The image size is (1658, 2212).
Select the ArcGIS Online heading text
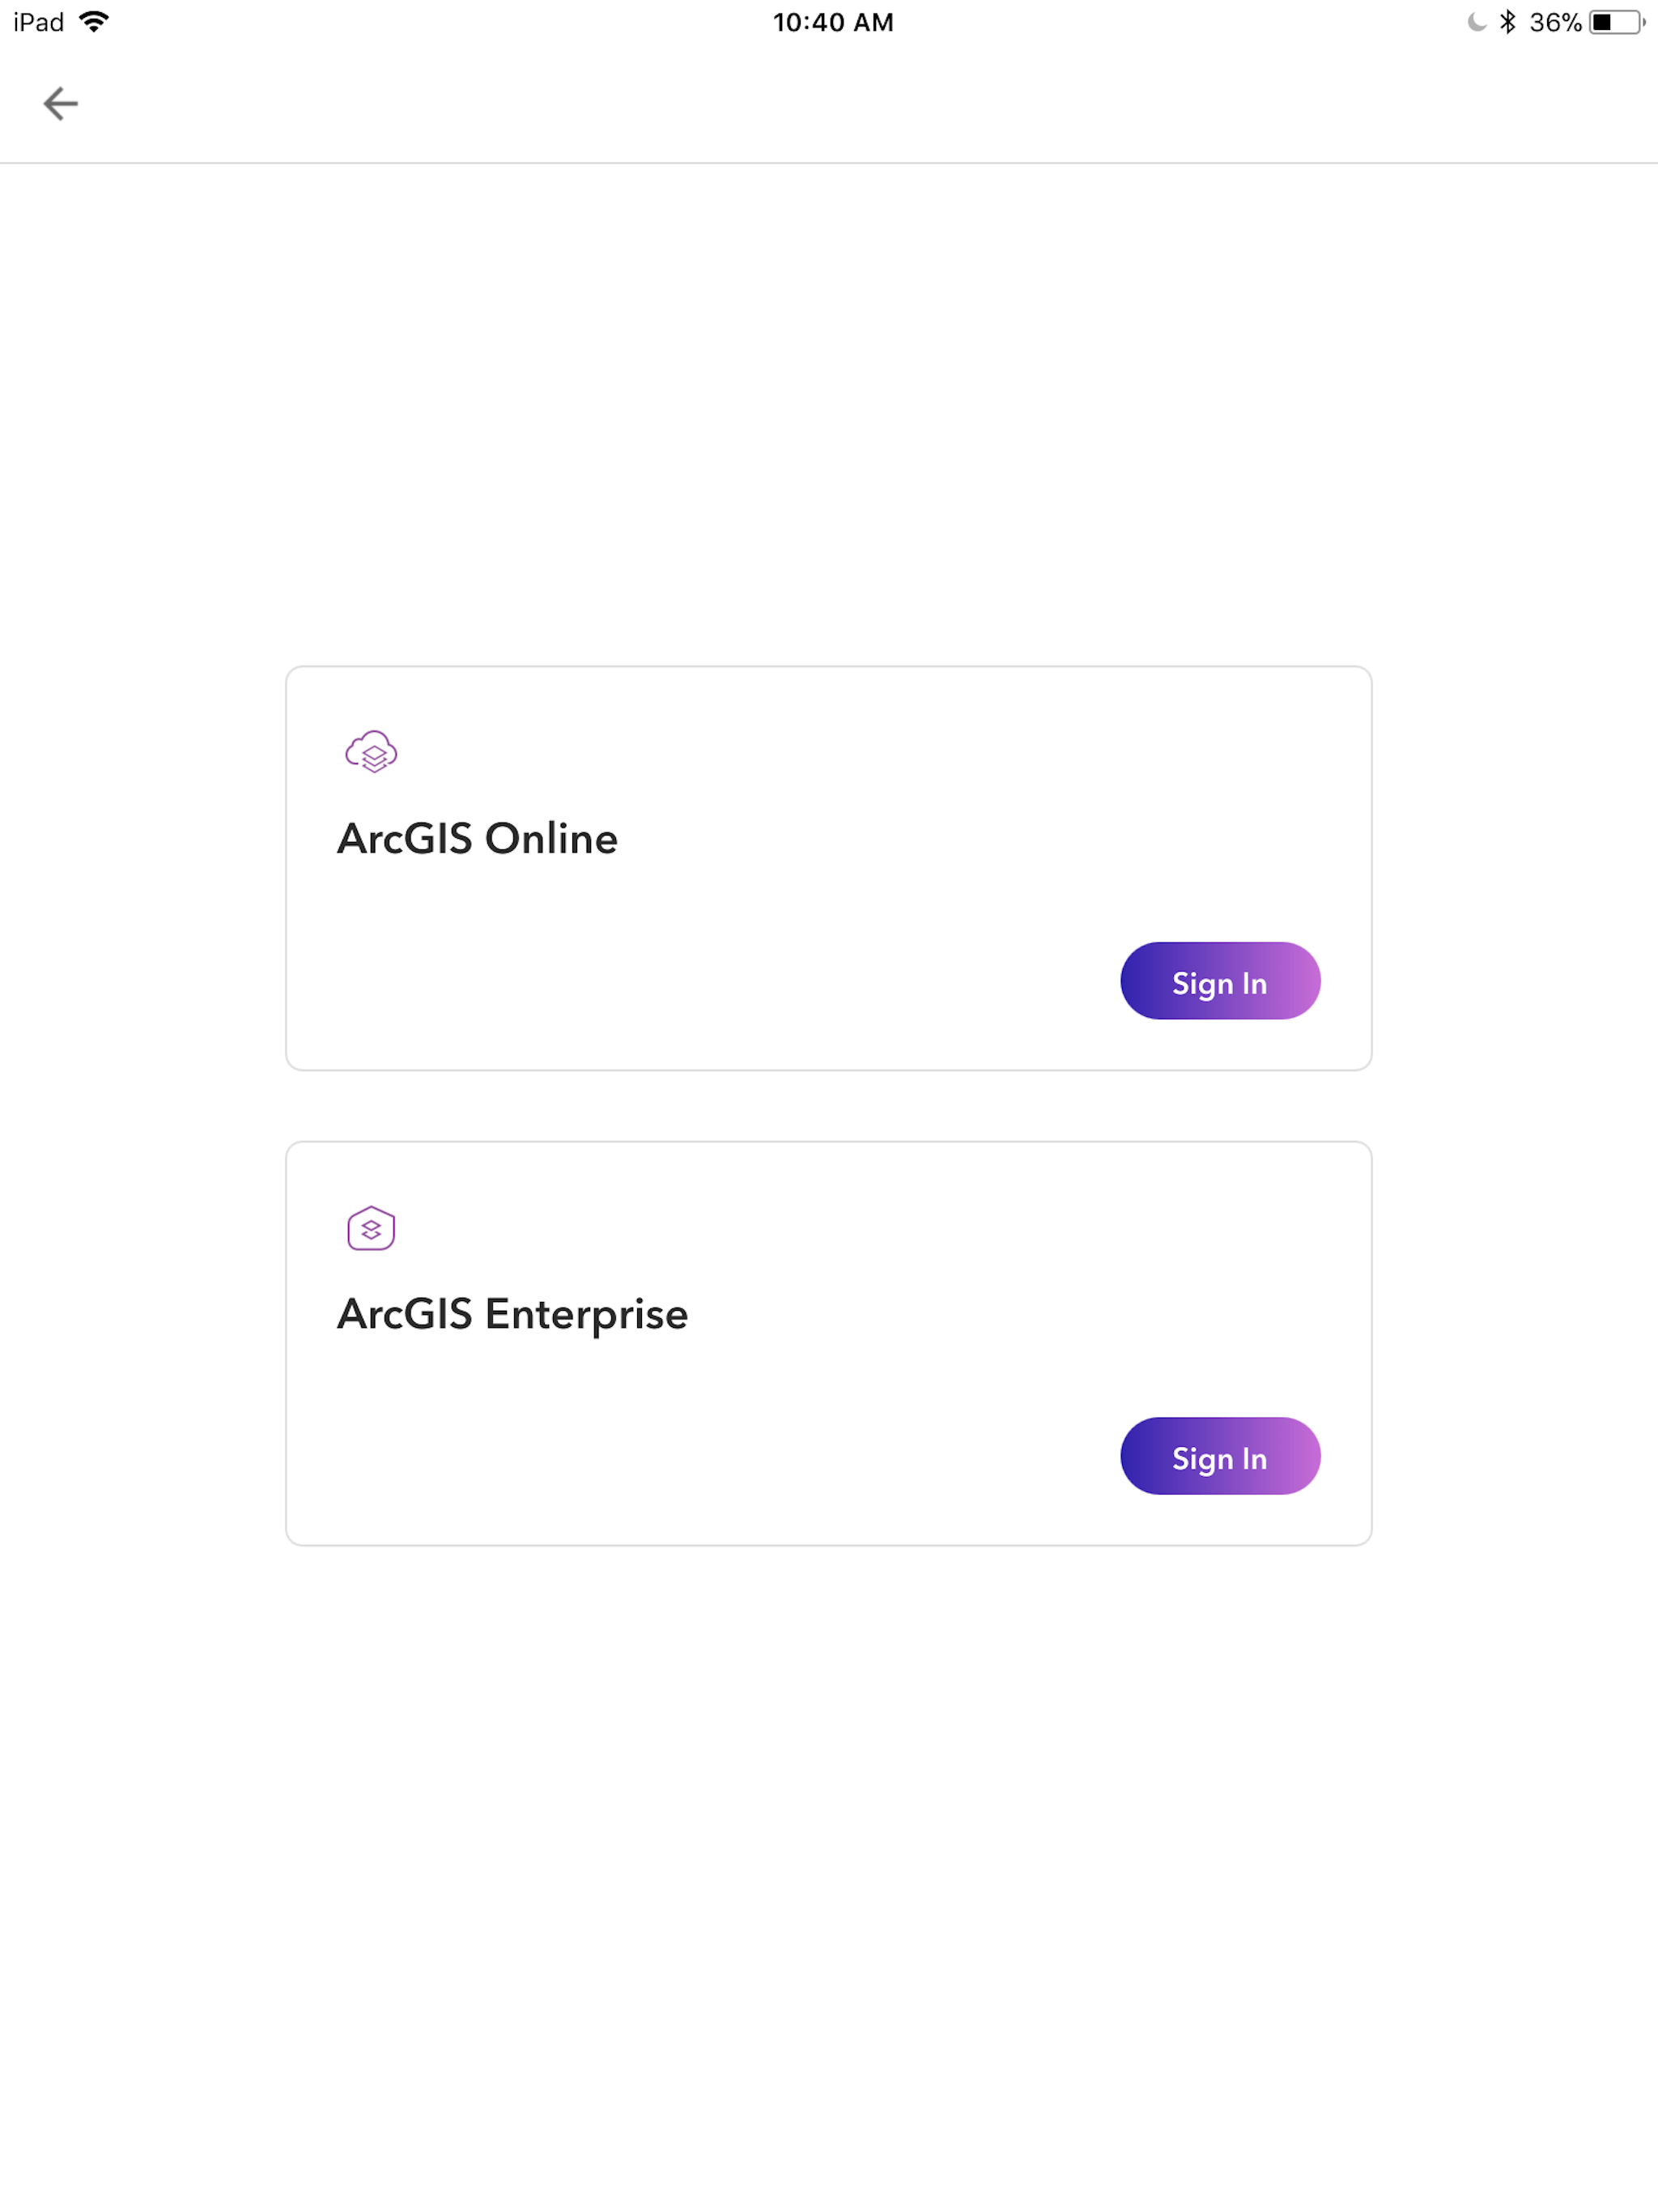tap(477, 838)
